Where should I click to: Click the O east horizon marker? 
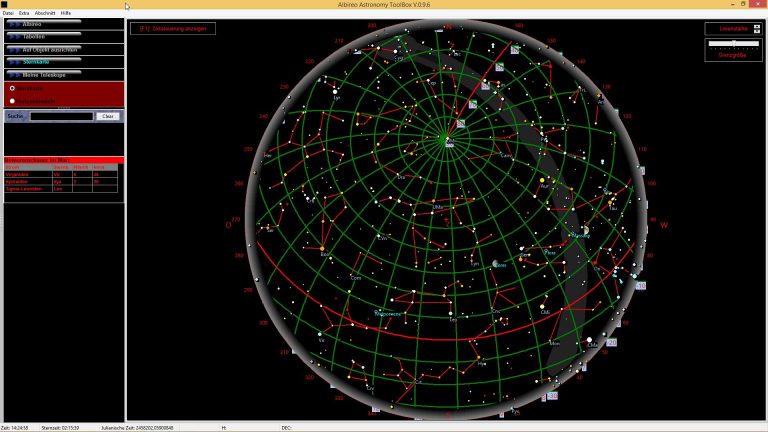coord(228,225)
